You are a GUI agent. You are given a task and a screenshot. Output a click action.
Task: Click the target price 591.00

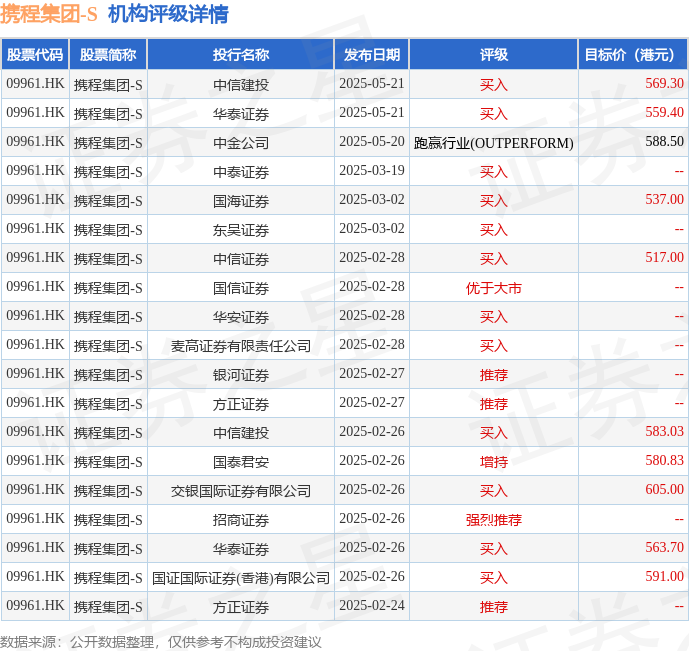tap(664, 576)
